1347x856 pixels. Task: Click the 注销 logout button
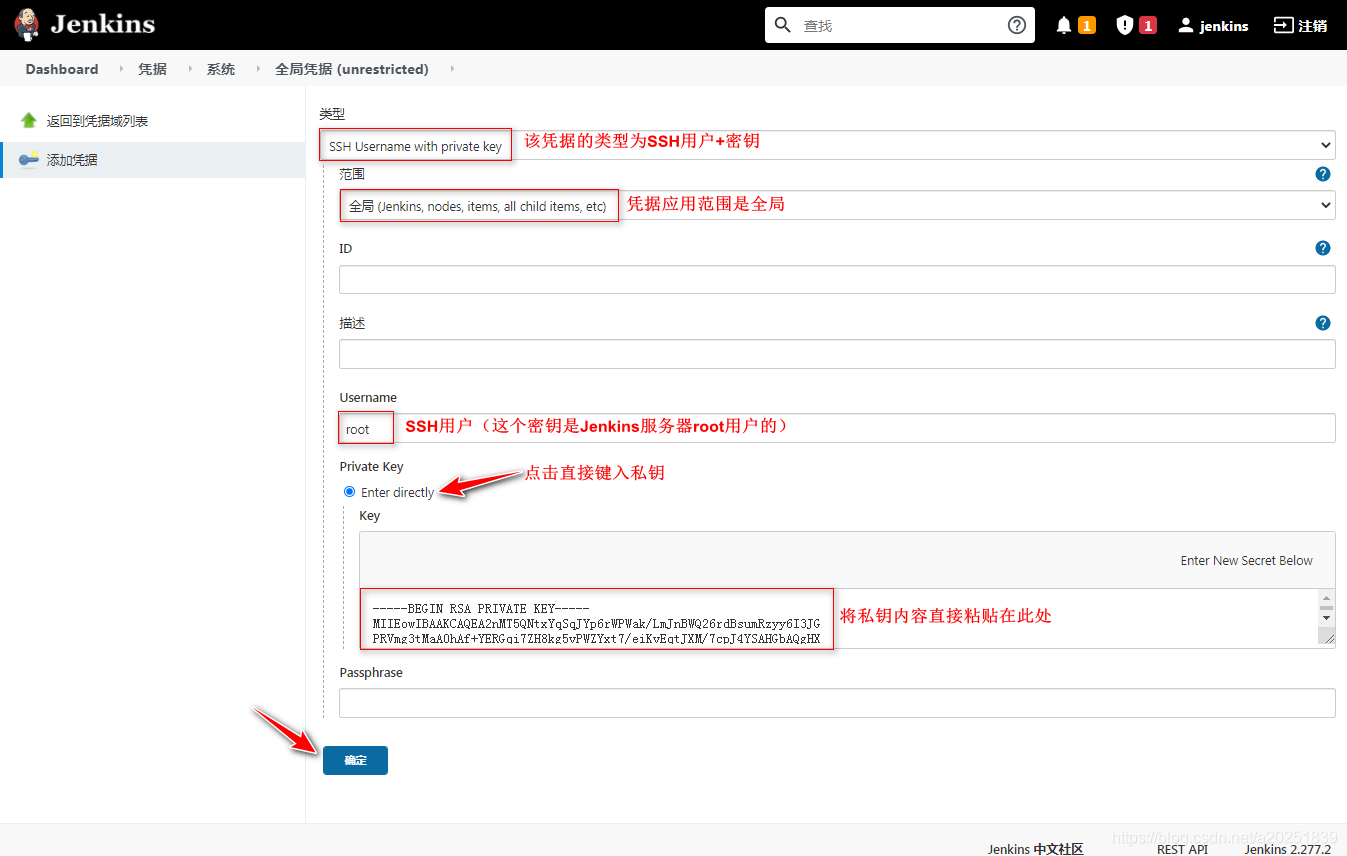pyautogui.click(x=1300, y=25)
